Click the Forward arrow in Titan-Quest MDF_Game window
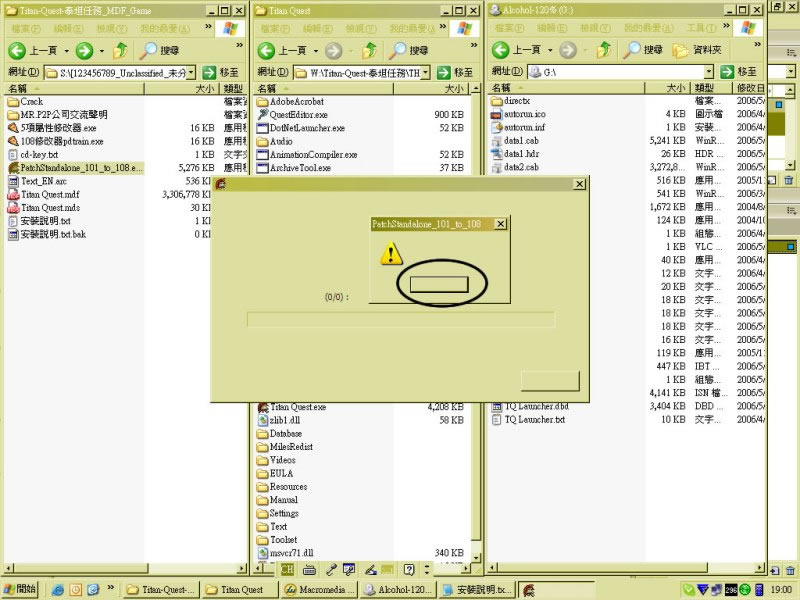 point(84,50)
